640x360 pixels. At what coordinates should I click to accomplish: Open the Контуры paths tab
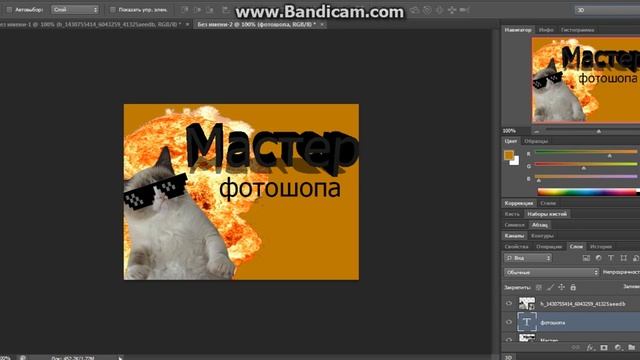click(542, 236)
